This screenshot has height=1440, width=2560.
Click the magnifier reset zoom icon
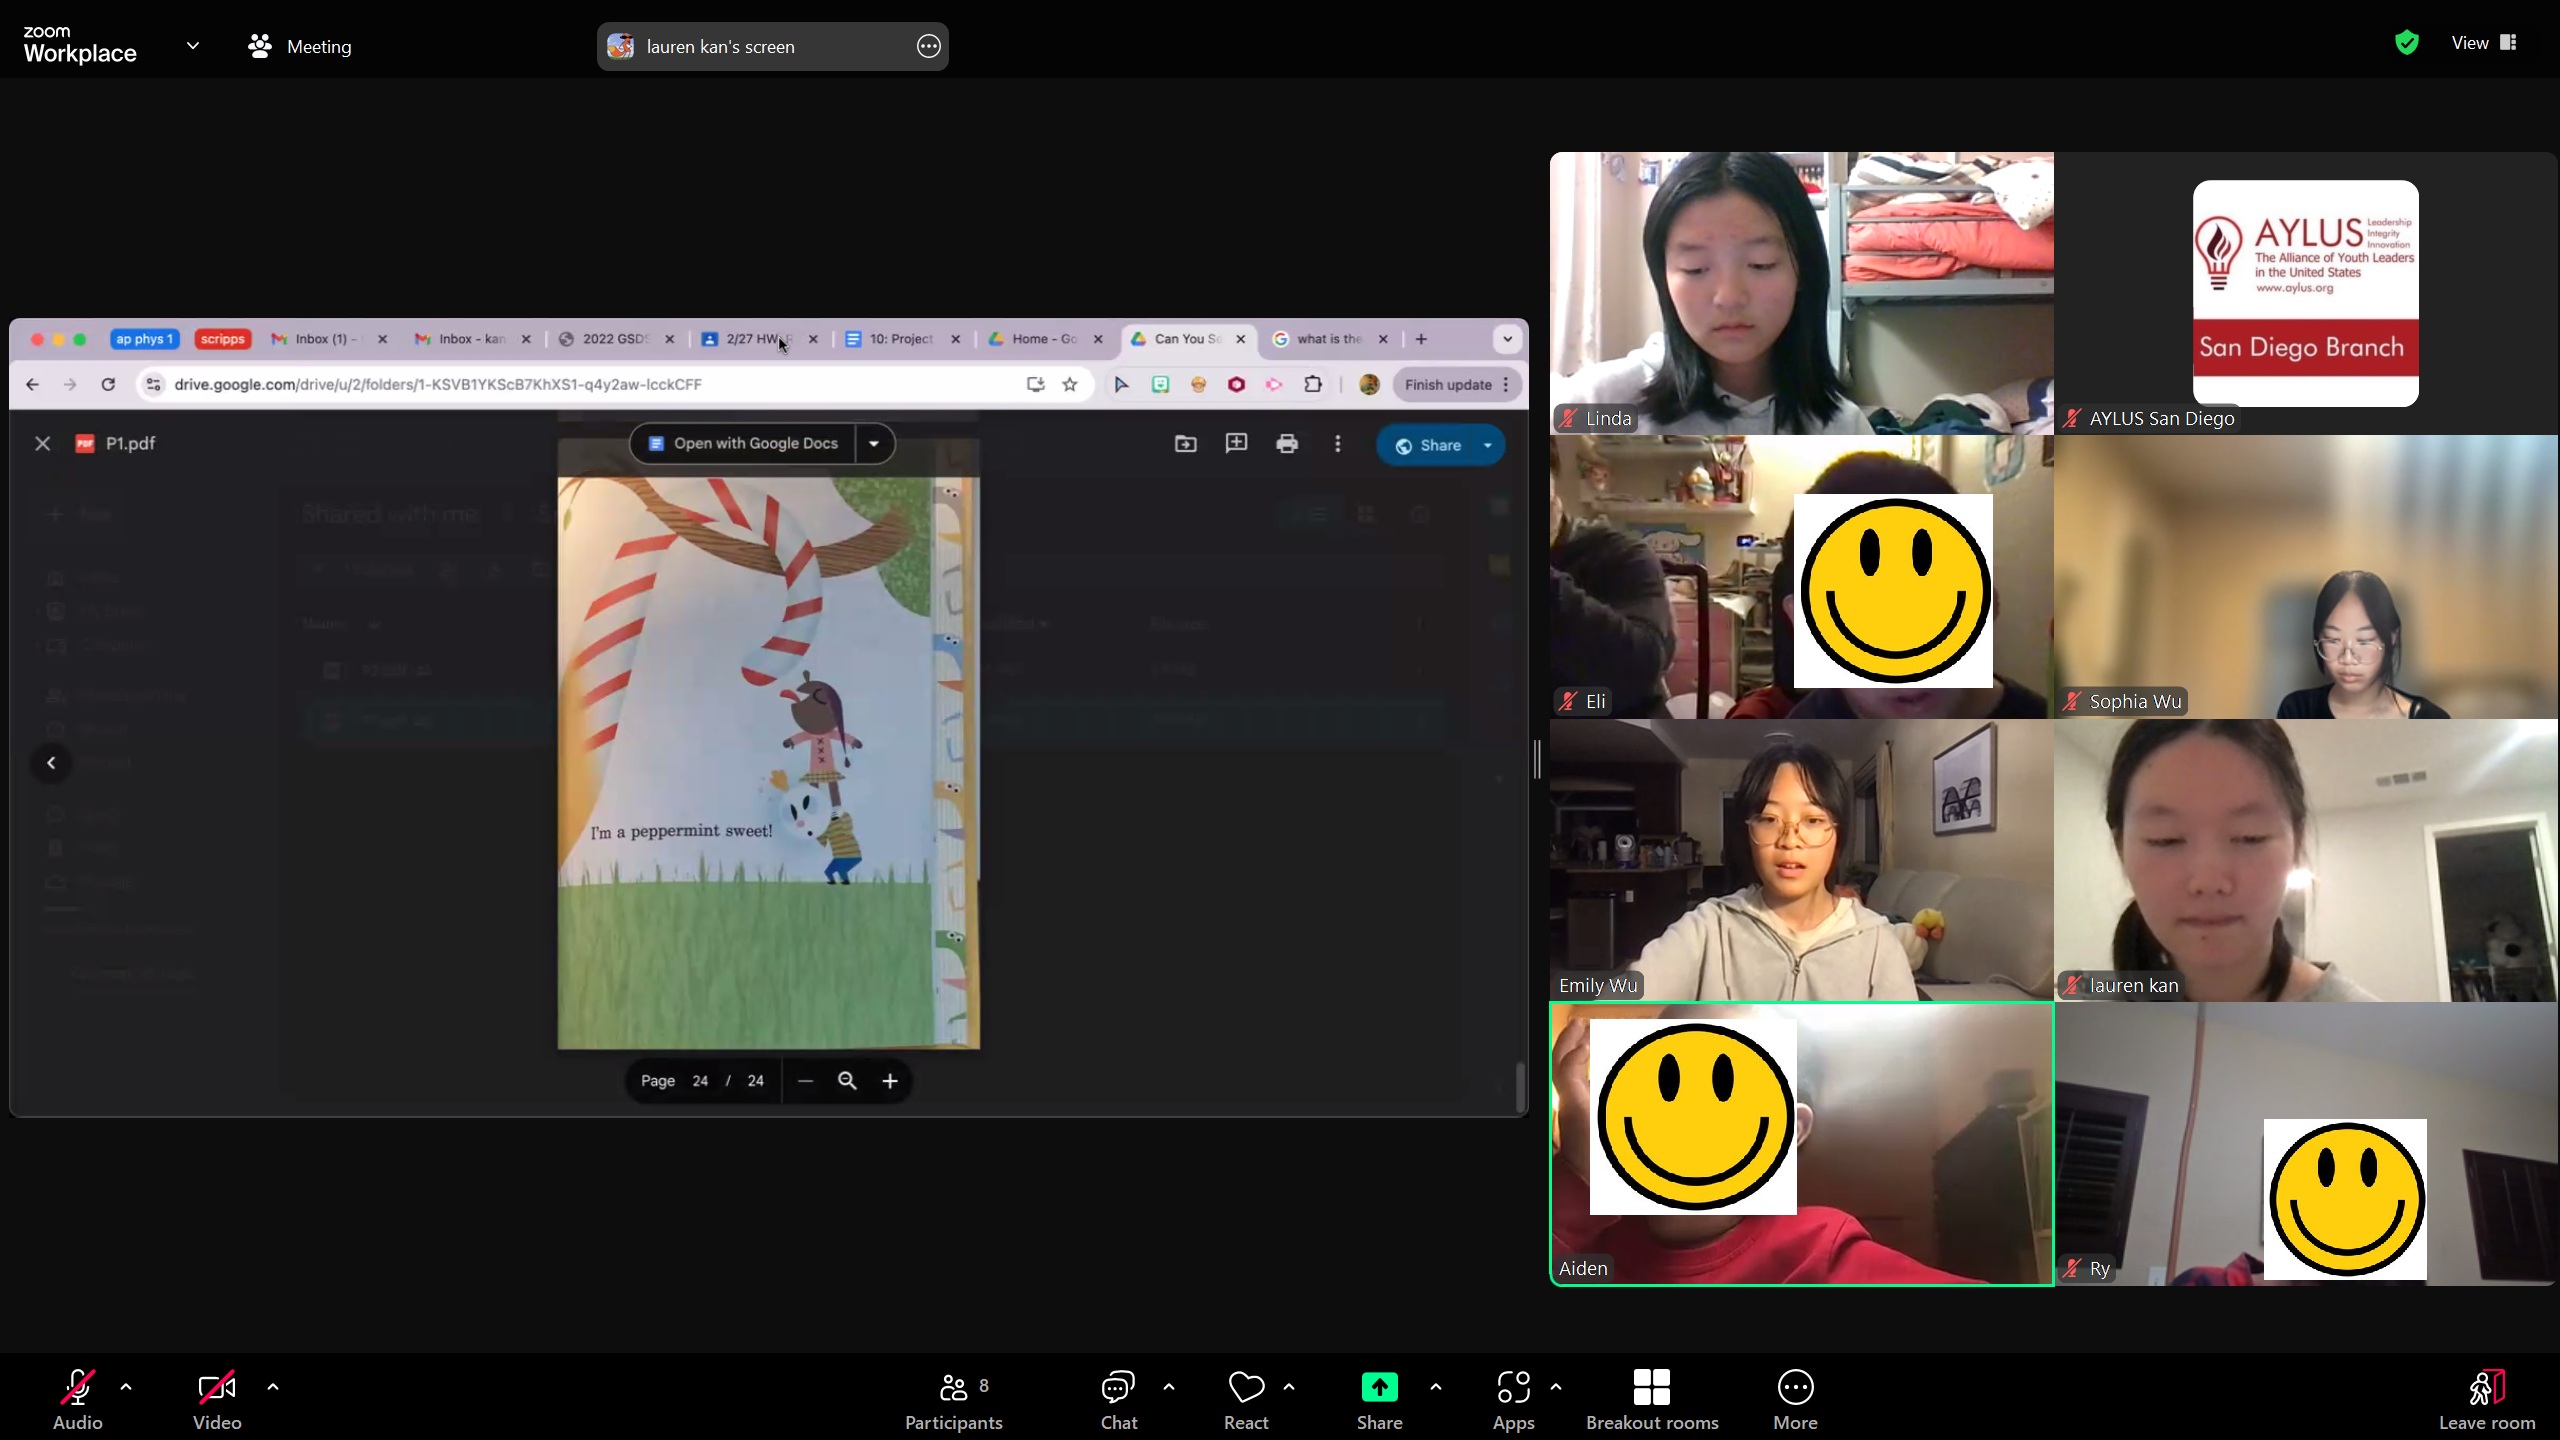tap(847, 1081)
